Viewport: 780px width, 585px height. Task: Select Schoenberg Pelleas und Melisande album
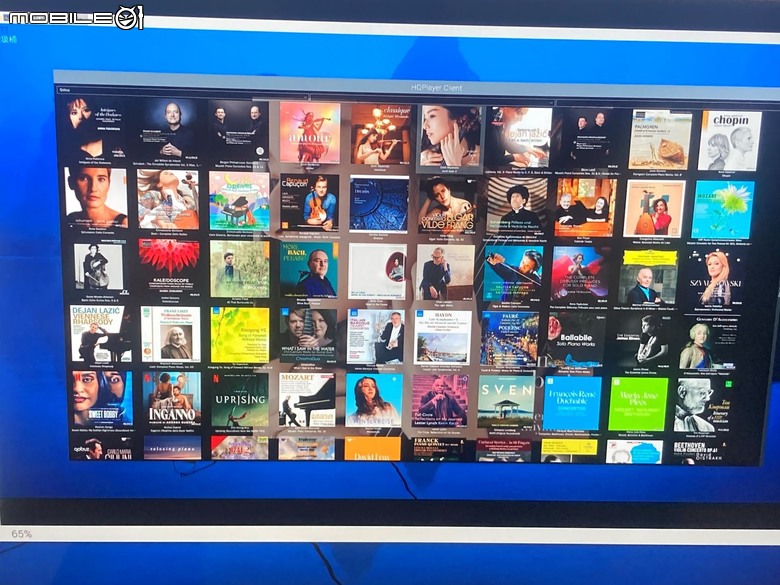[x=516, y=206]
